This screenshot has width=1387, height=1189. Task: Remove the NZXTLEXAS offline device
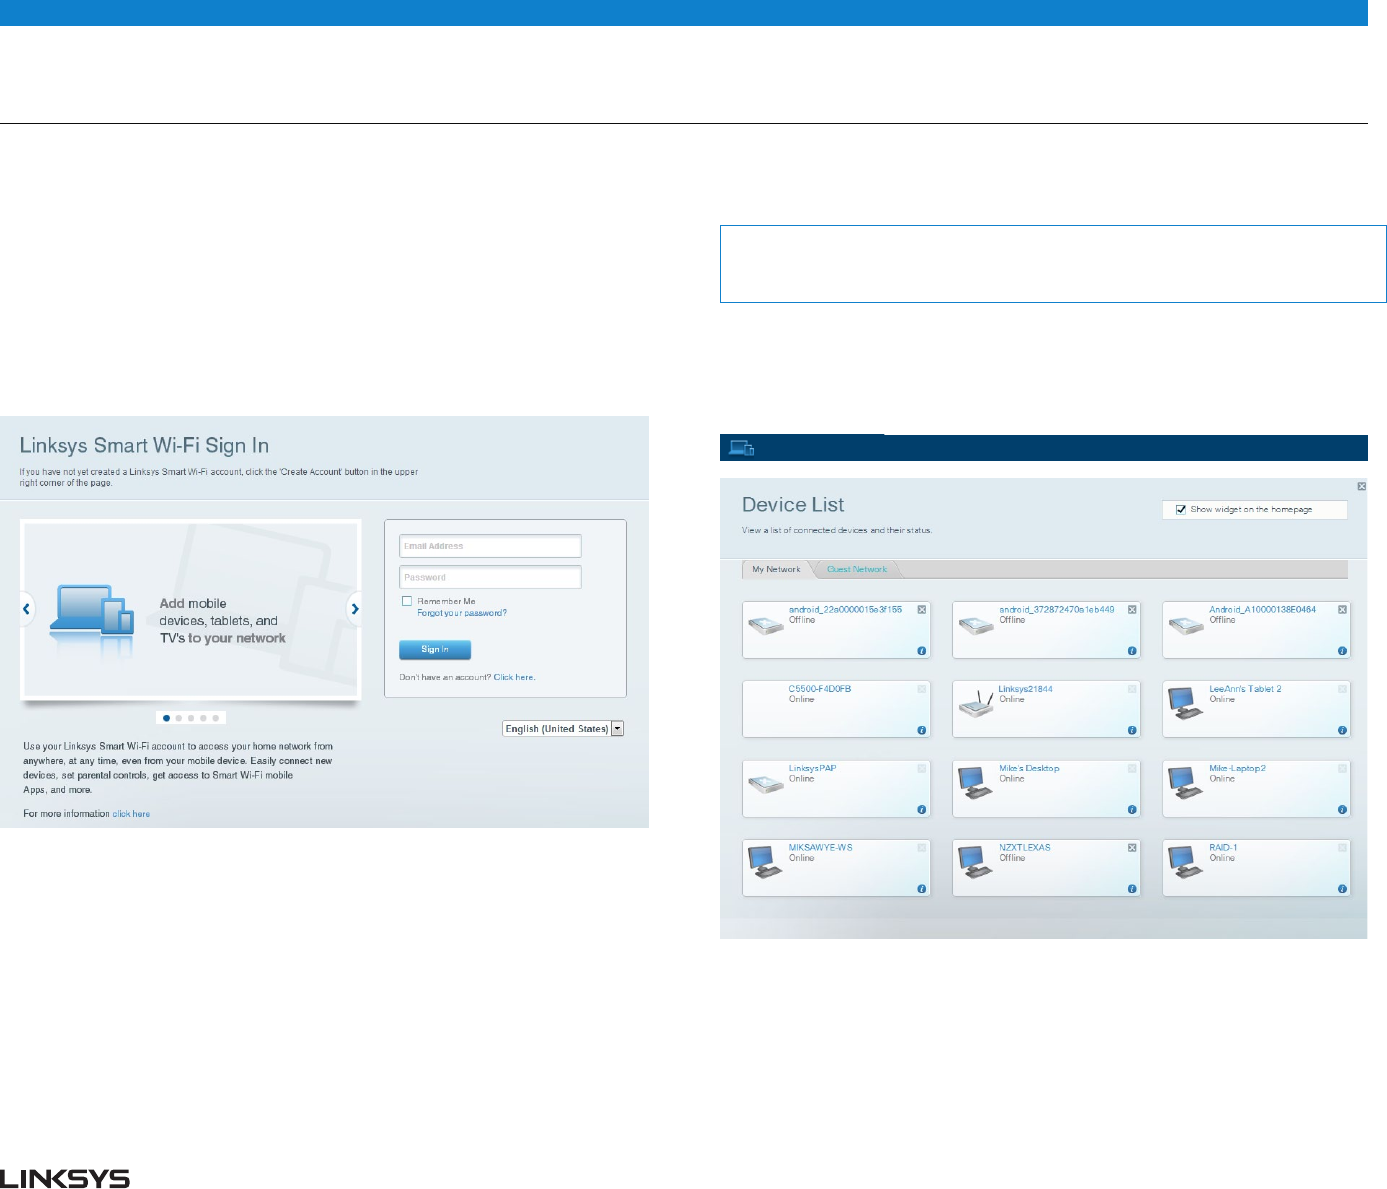pyautogui.click(x=1132, y=847)
